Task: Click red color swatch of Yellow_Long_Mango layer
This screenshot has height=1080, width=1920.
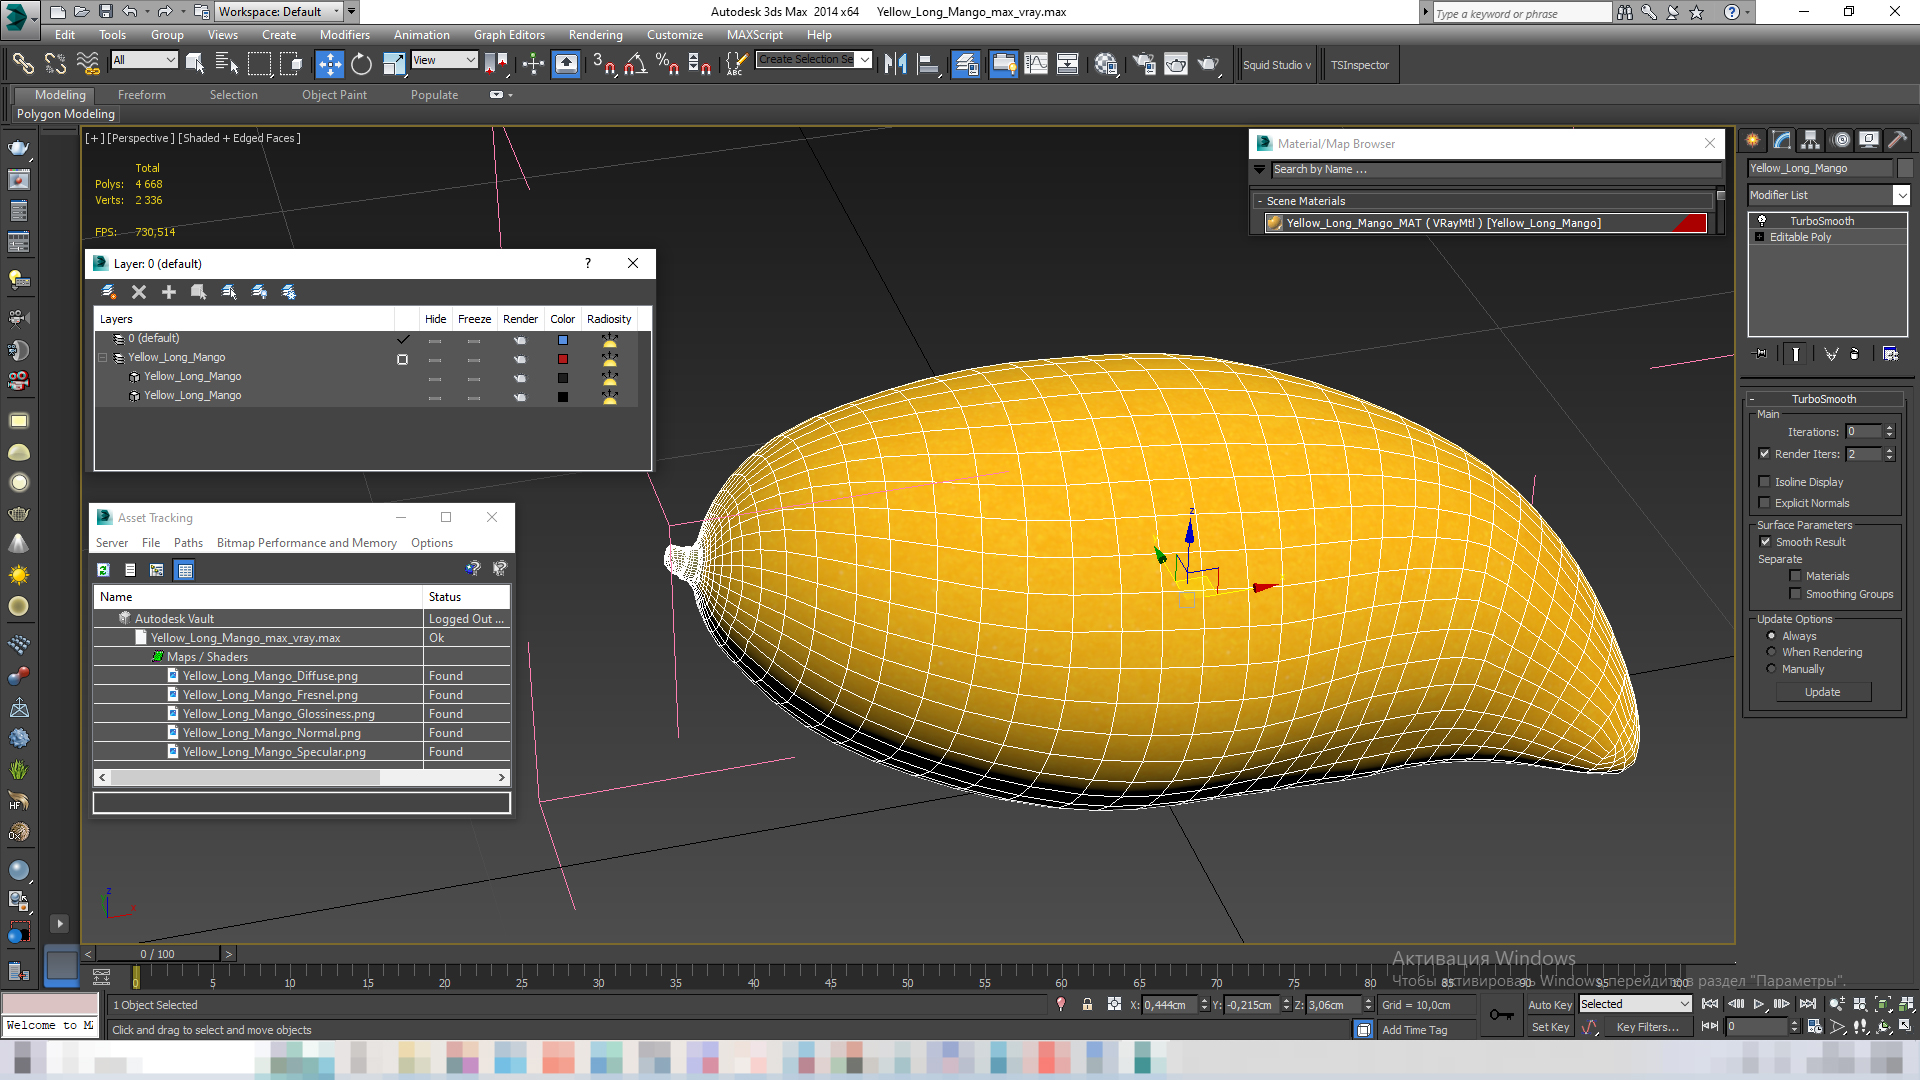Action: click(x=563, y=359)
